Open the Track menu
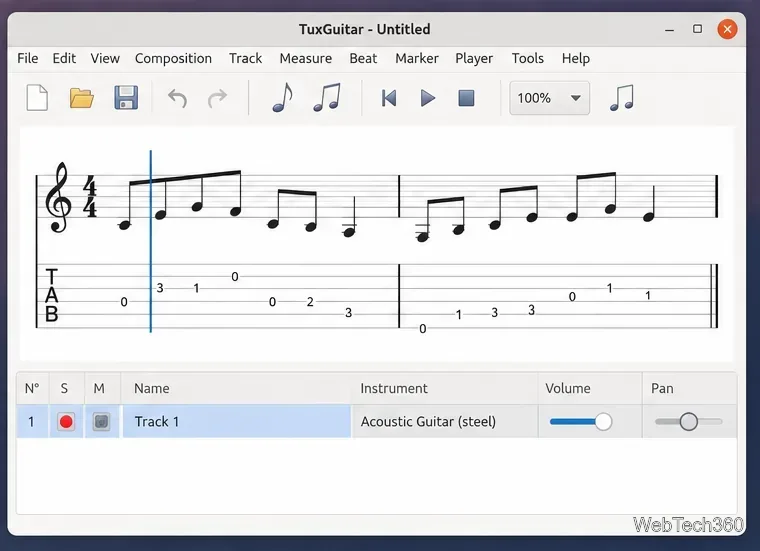Screen dimensions: 760x551 [245, 58]
